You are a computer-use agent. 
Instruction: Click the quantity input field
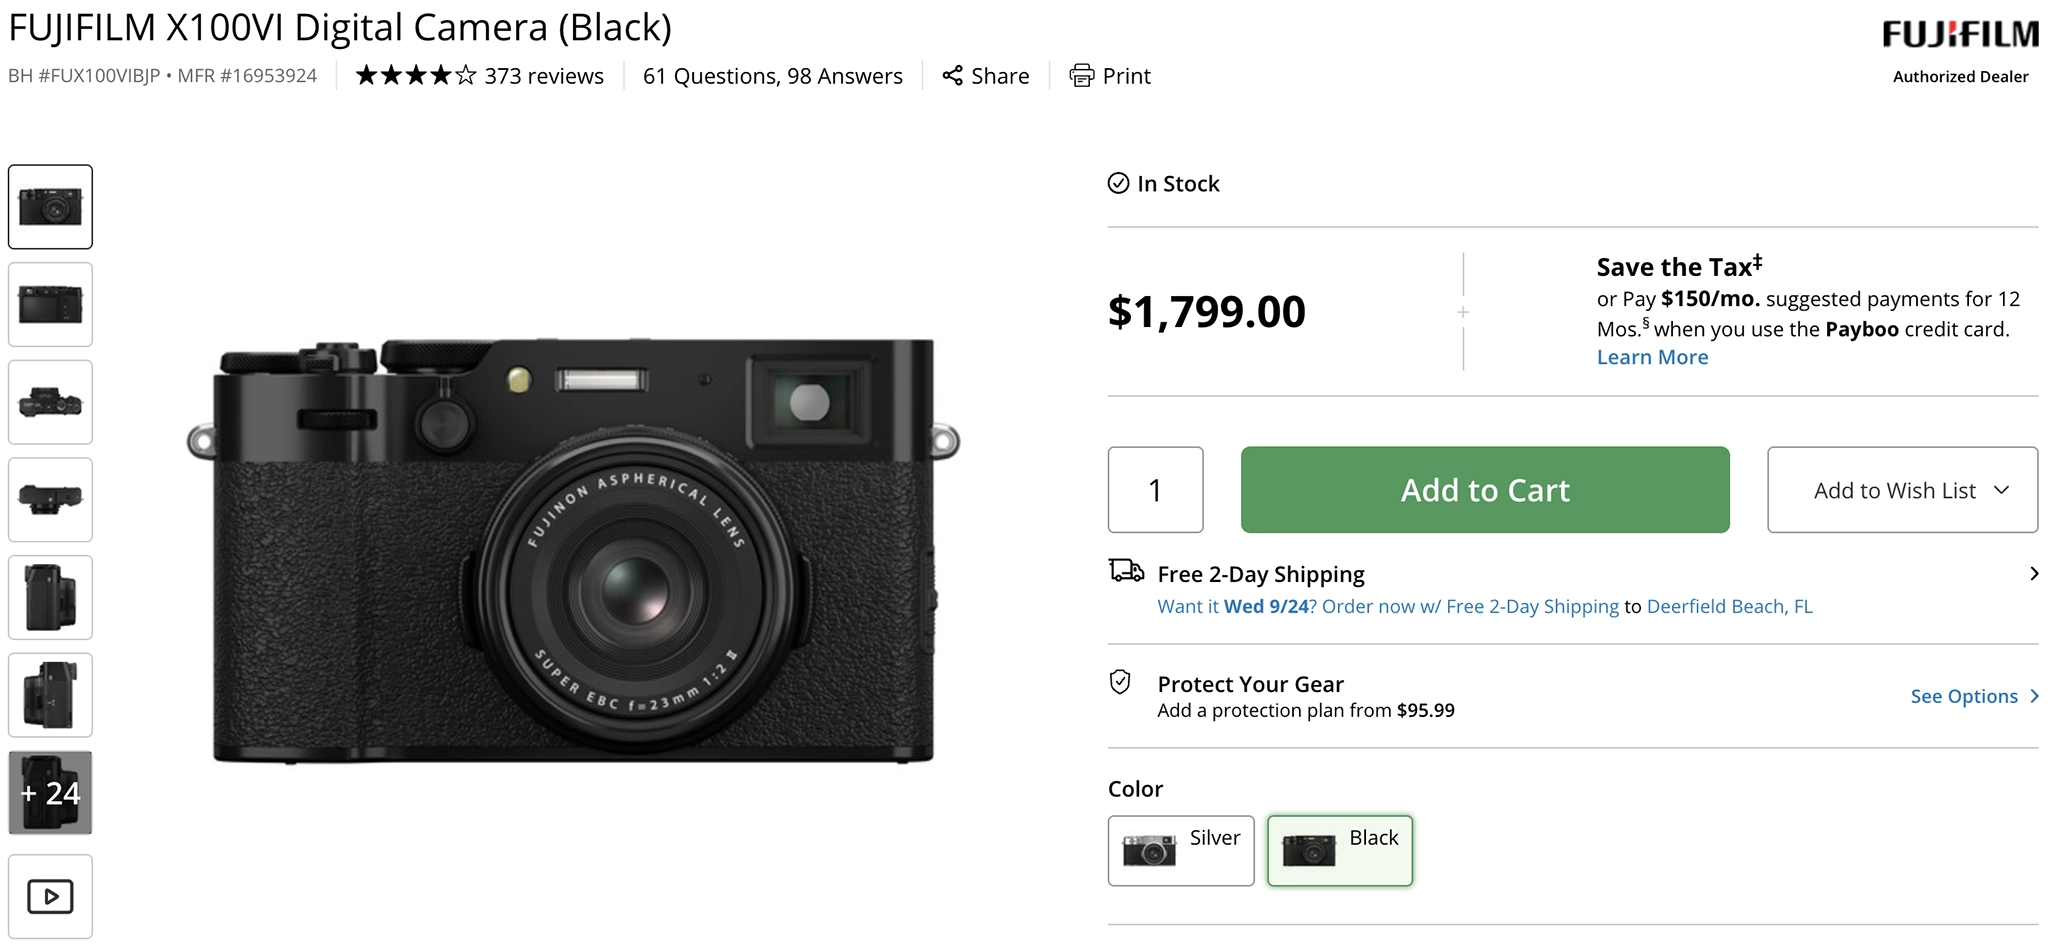1155,490
